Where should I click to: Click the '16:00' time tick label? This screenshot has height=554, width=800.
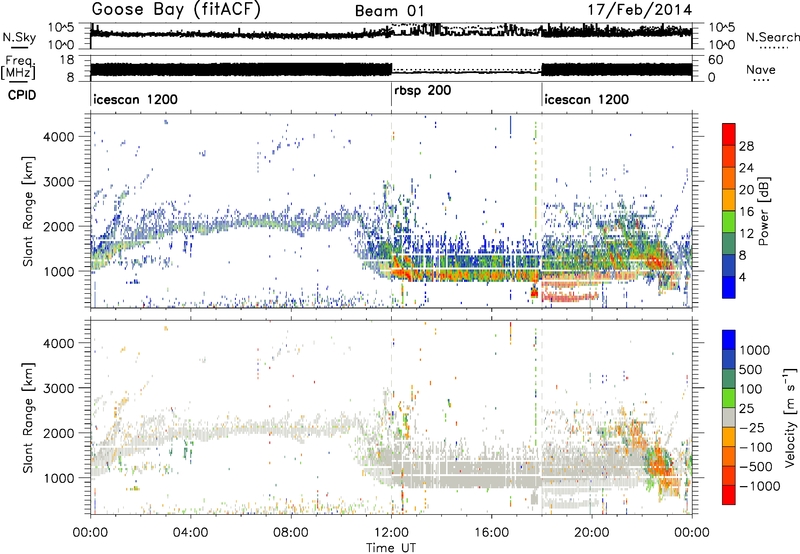(x=491, y=533)
